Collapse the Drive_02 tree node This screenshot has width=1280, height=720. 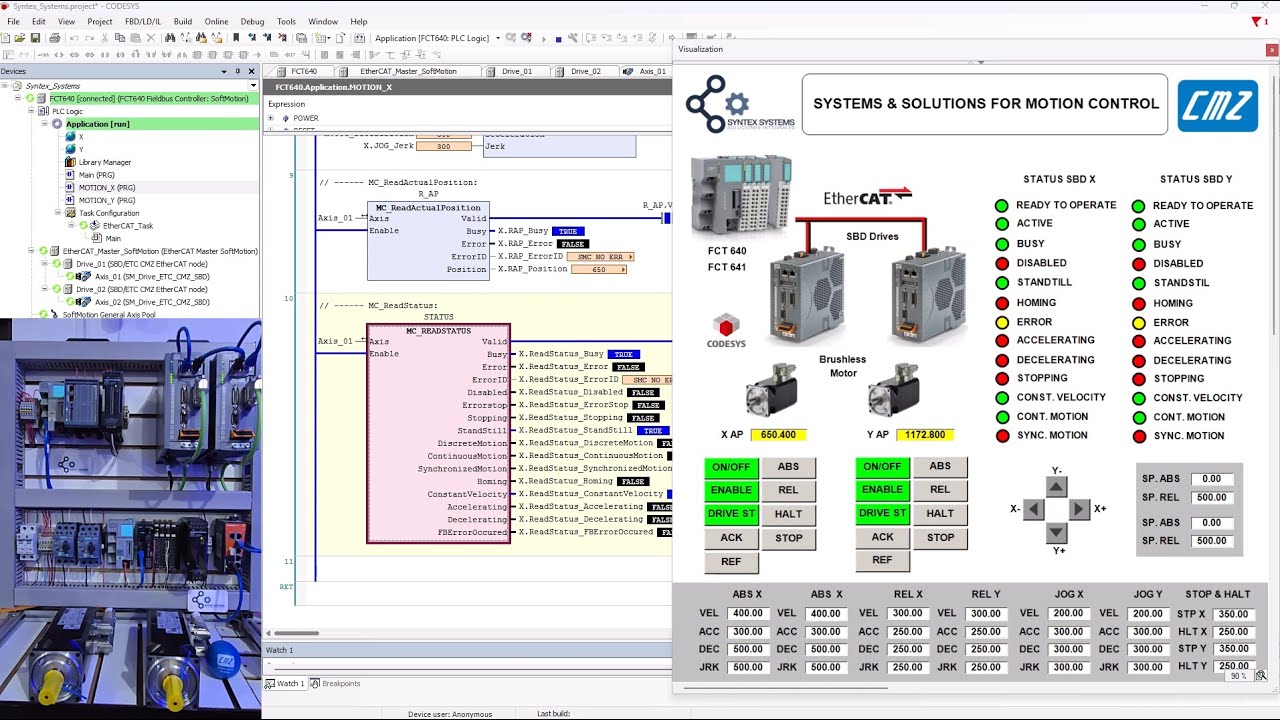pos(44,289)
